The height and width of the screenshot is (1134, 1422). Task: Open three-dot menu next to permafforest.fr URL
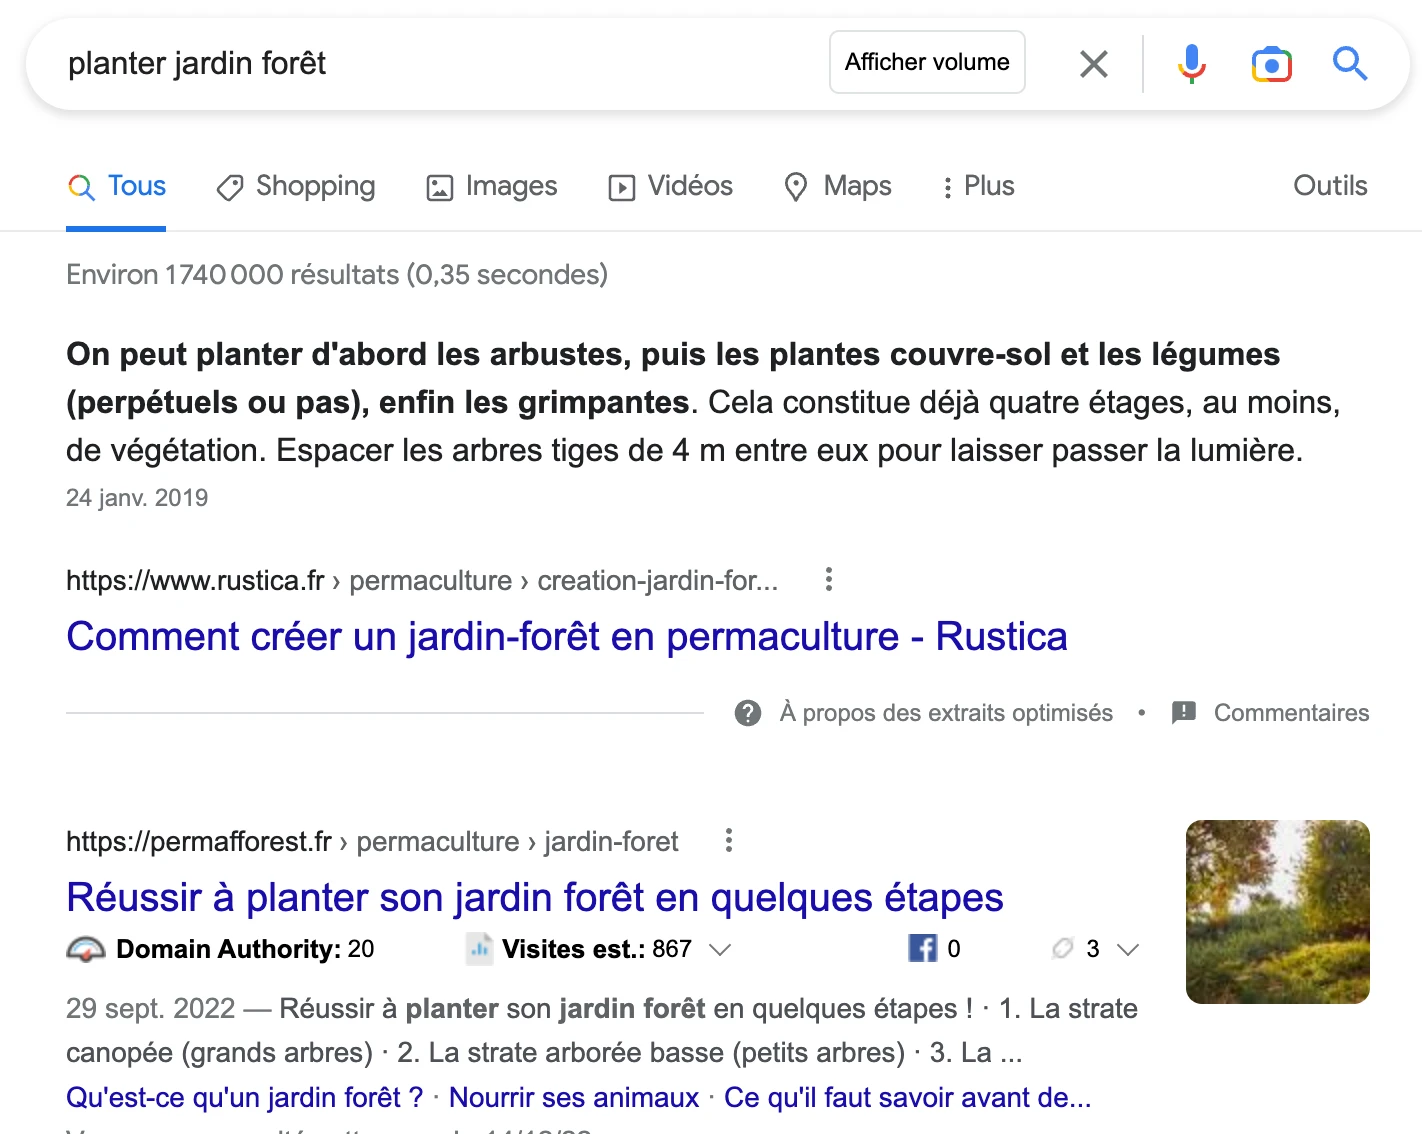point(728,841)
